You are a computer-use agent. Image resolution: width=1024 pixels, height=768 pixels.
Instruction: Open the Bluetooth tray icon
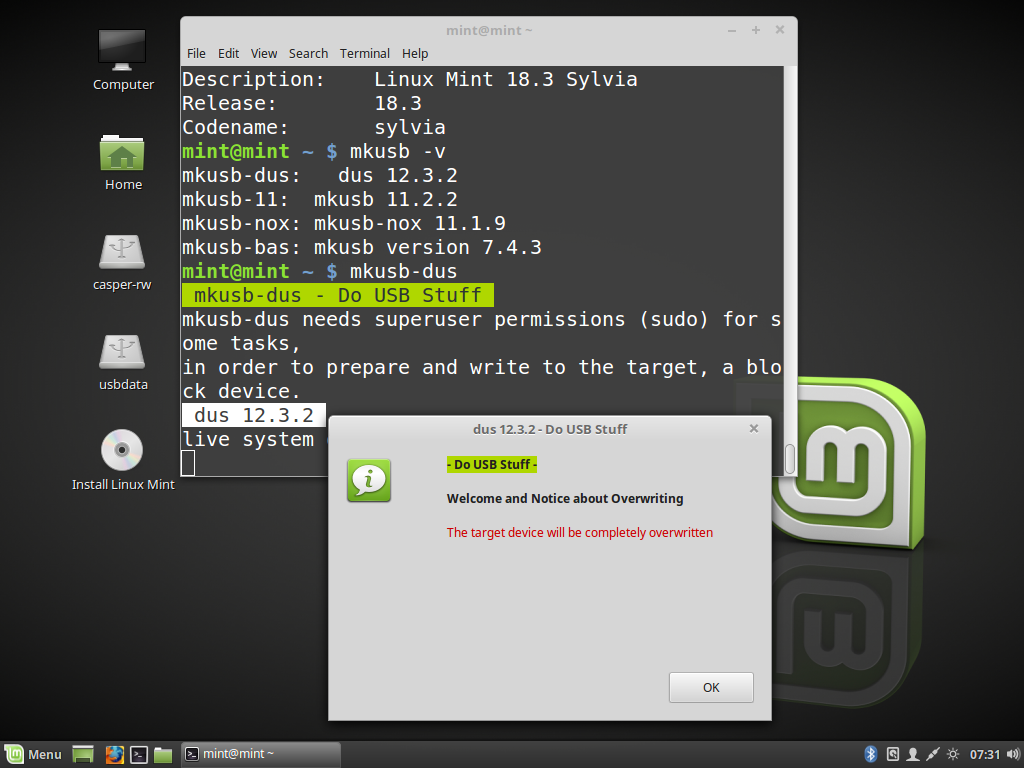pos(871,754)
